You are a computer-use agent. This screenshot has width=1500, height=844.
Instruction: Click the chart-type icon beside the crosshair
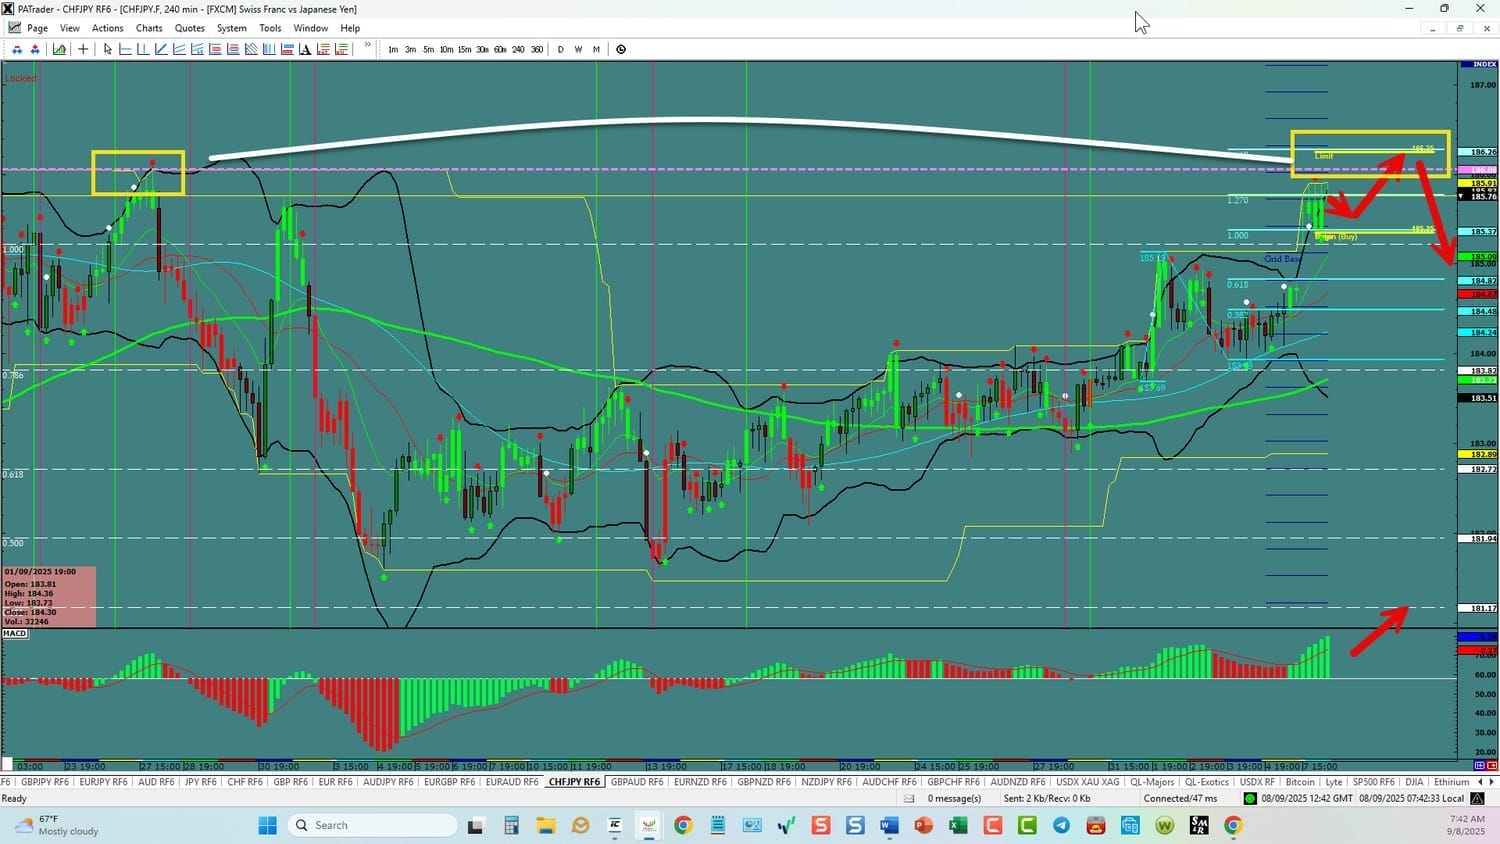[60, 49]
